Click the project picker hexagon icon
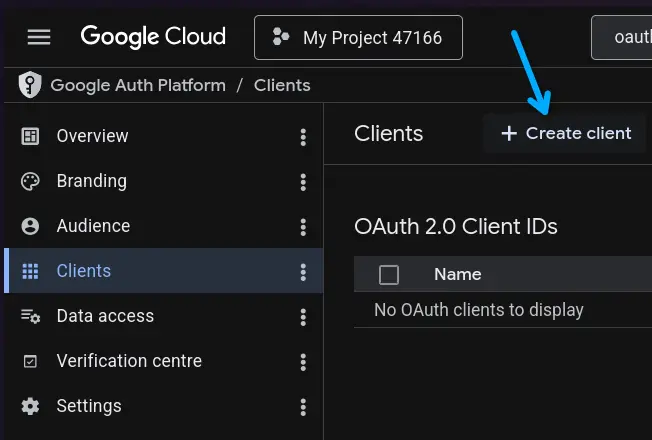The image size is (652, 440). (x=281, y=37)
